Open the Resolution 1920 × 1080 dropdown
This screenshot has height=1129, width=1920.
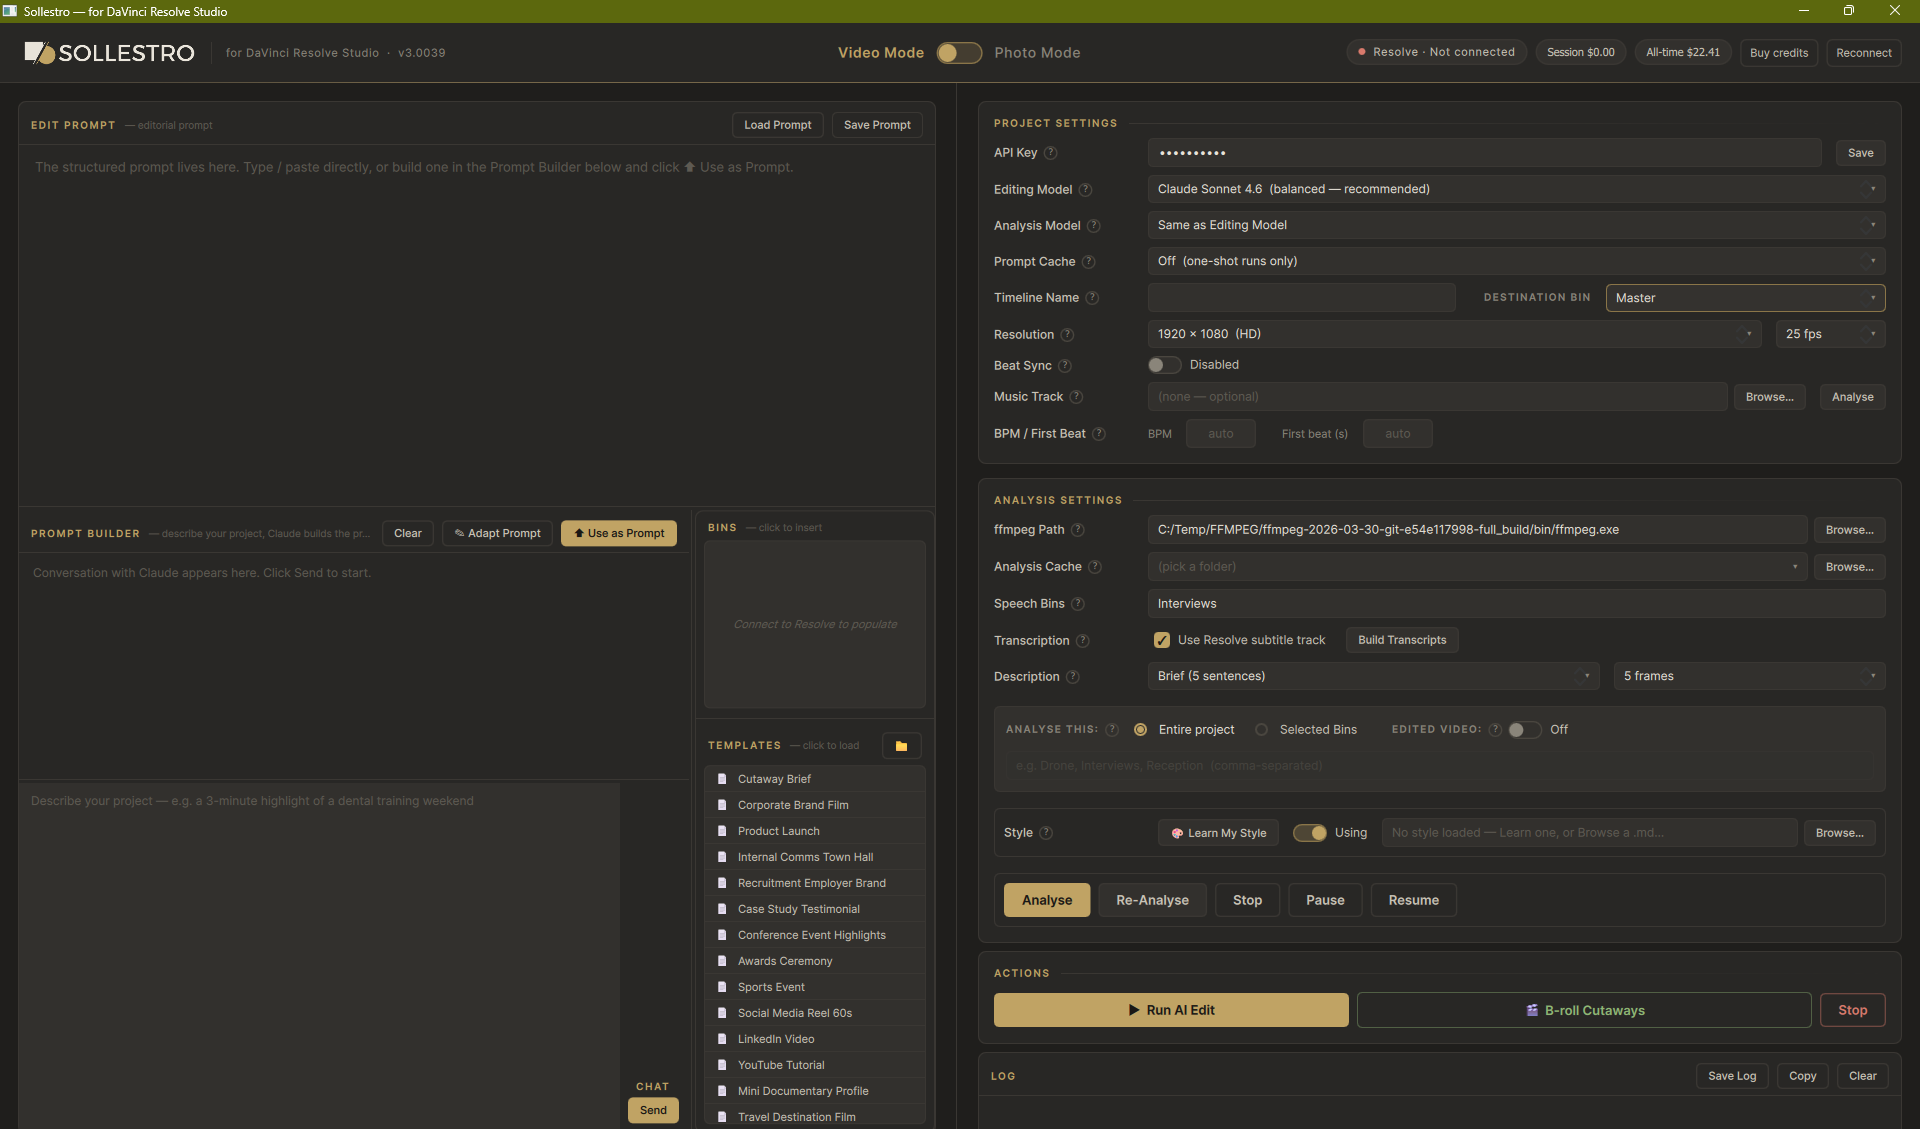coord(1454,334)
